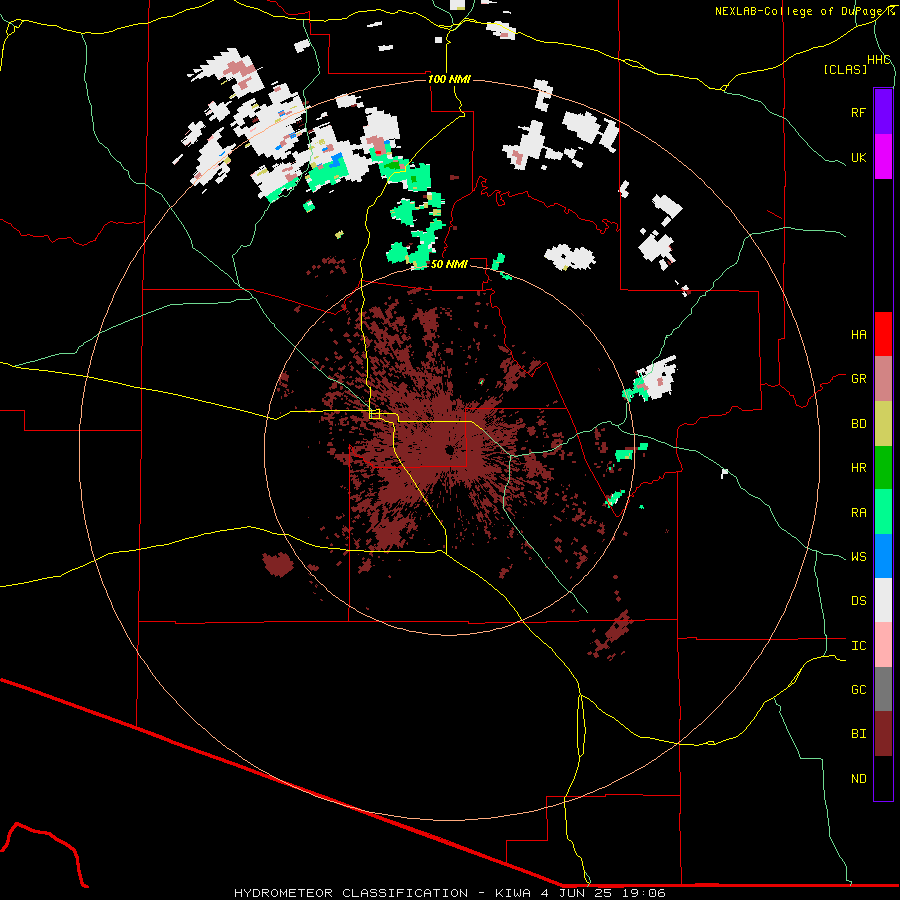Click the RA light green legend swatch
Screen dimensions: 900x900
pos(883,512)
